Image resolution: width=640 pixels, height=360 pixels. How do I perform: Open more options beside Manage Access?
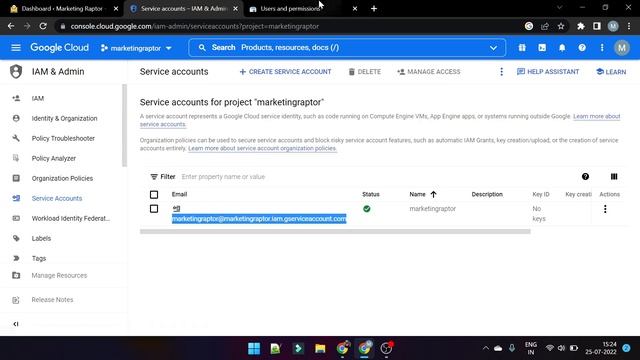[x=501, y=72]
